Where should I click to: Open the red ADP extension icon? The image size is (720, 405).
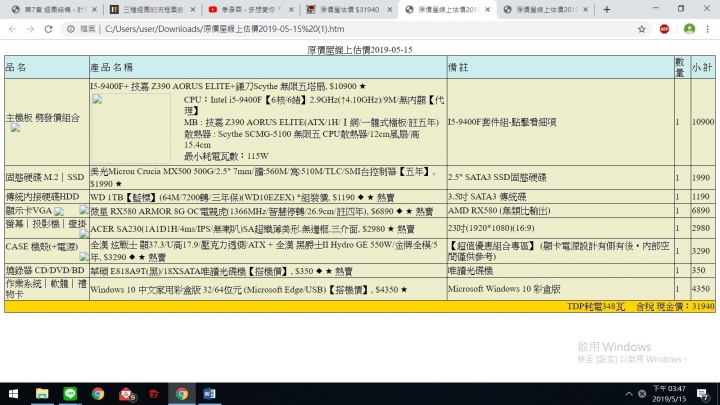[664, 29]
